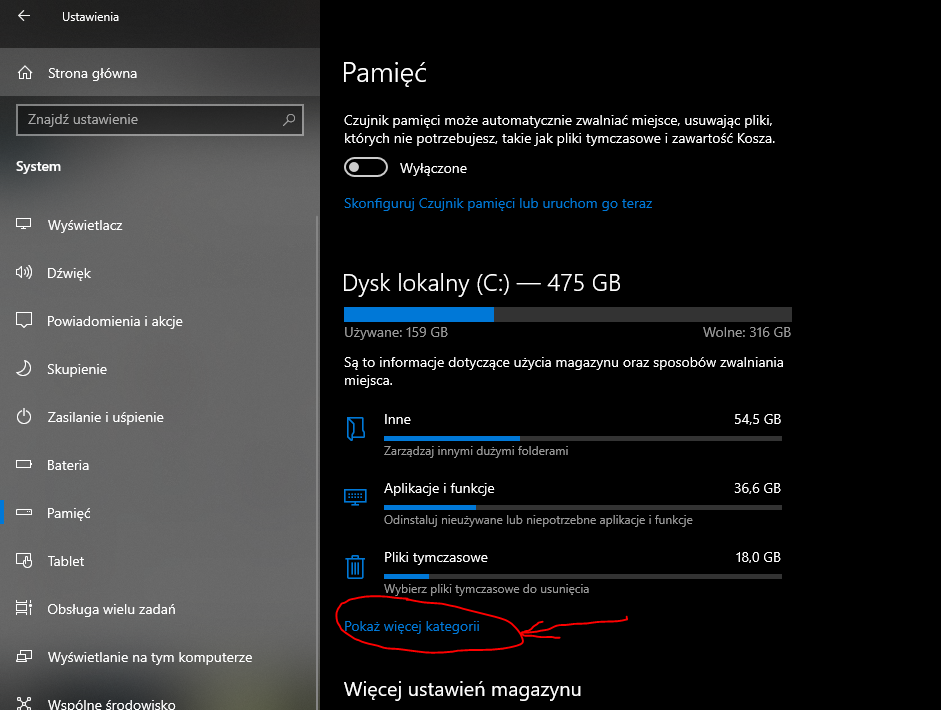This screenshot has height=710, width=941.
Task: Open the Inne storage category
Action: (x=564, y=435)
